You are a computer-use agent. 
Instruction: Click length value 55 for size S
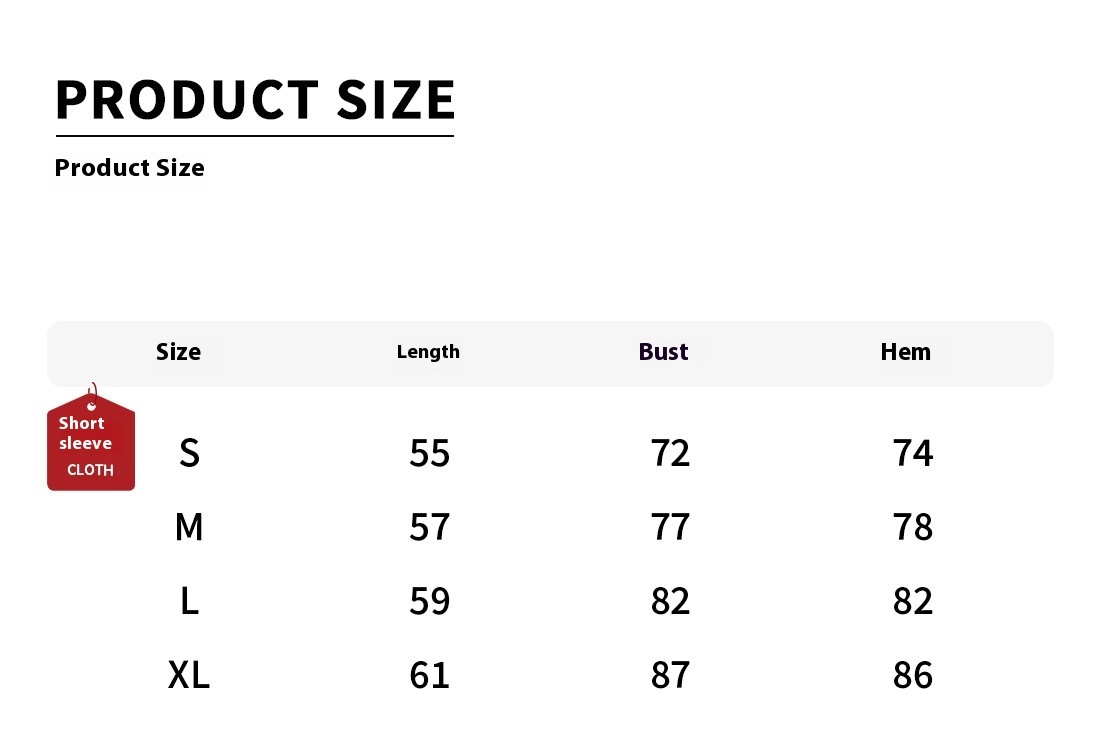(x=429, y=453)
